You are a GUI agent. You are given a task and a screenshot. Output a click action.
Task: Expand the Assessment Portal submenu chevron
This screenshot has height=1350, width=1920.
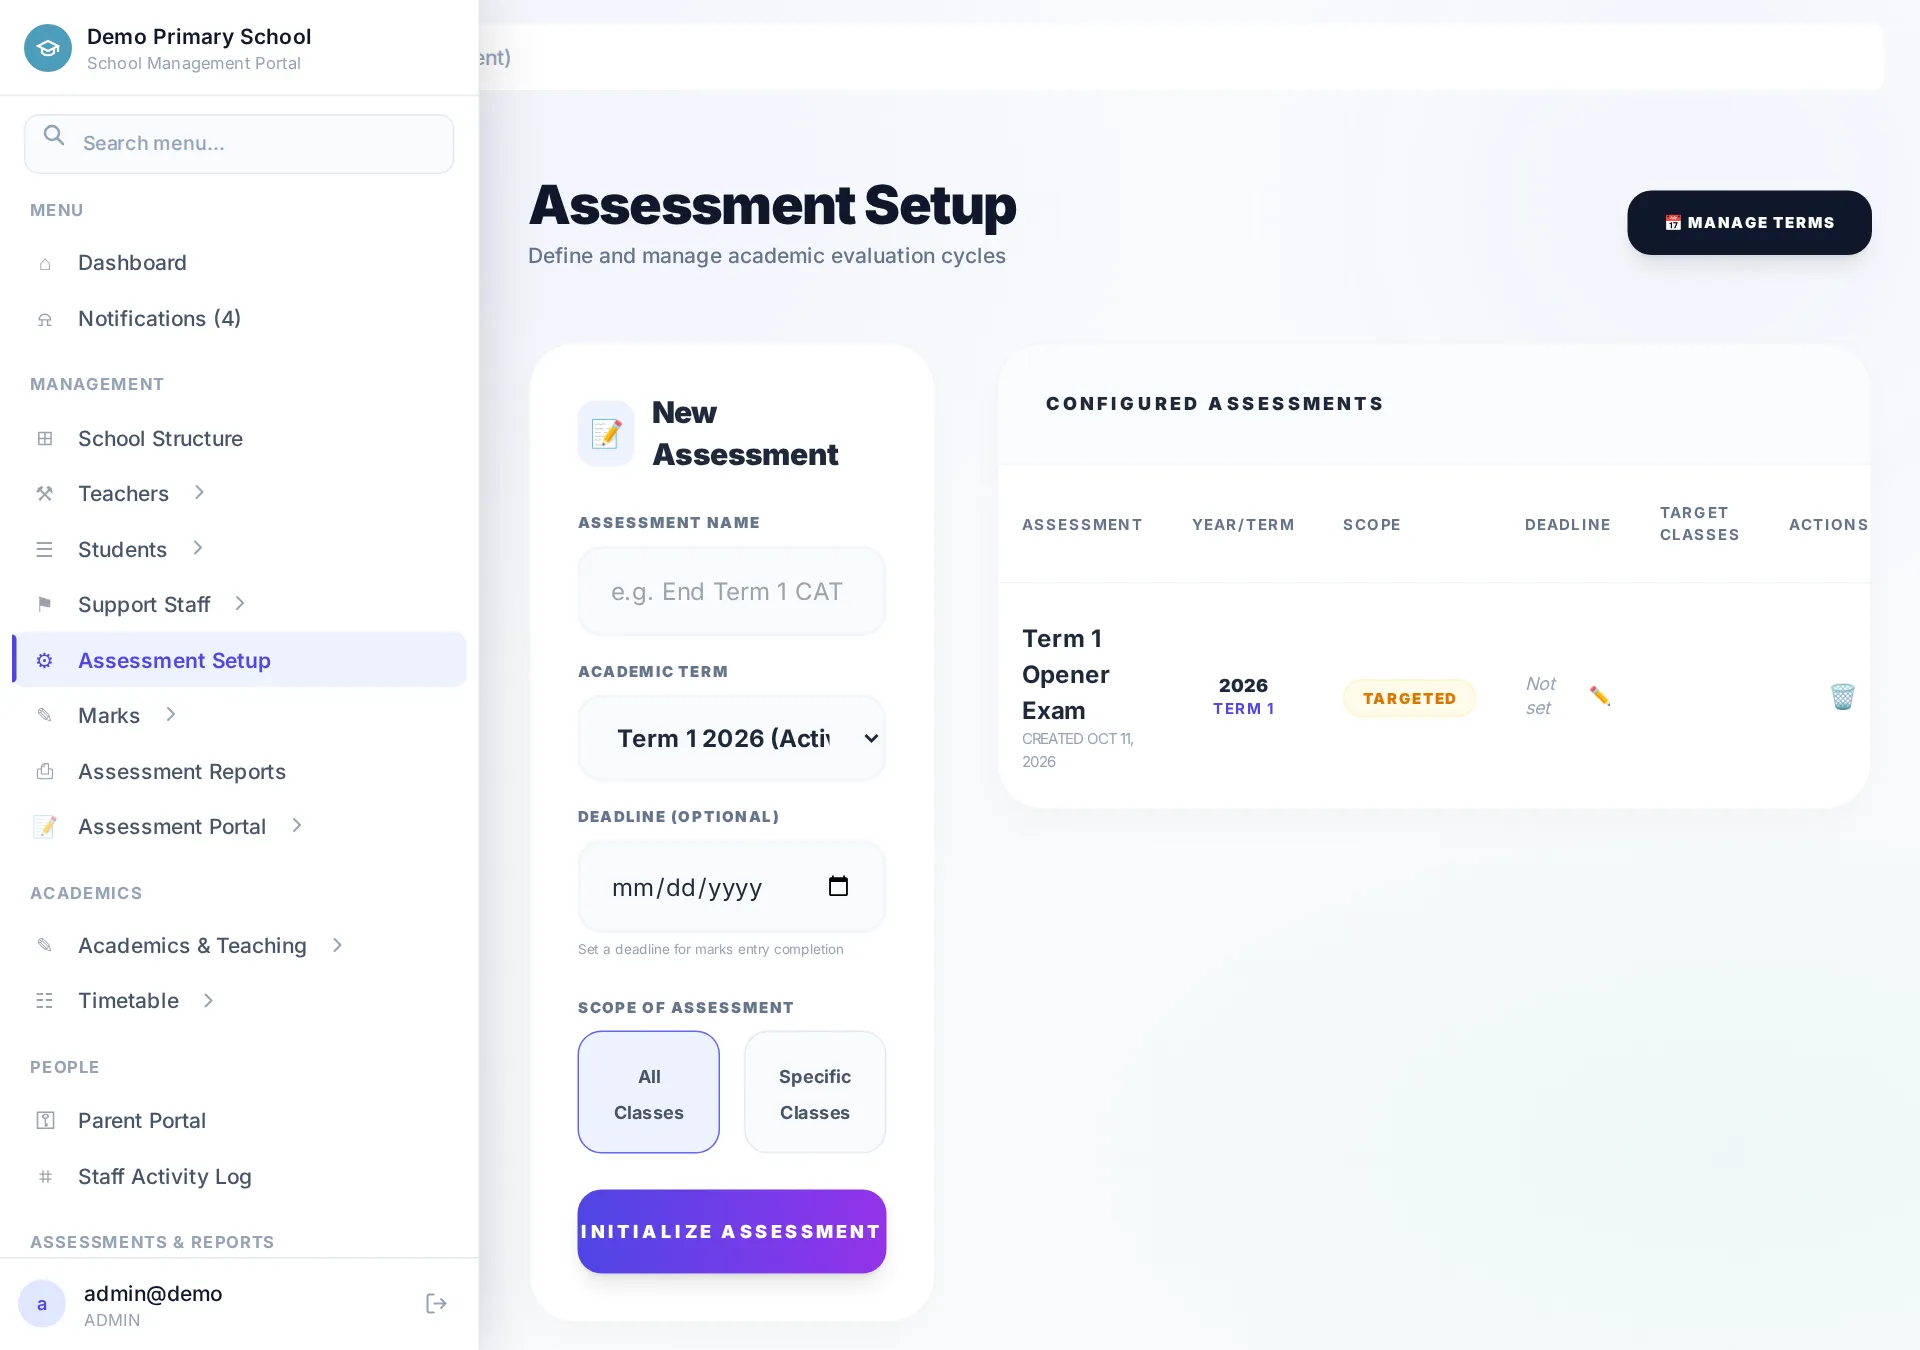297,826
